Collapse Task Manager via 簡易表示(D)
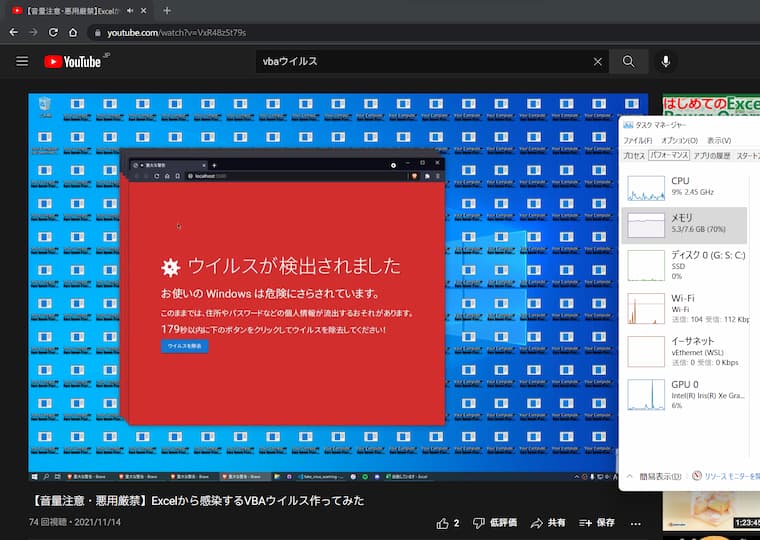Viewport: 760px width, 540px height. click(654, 476)
